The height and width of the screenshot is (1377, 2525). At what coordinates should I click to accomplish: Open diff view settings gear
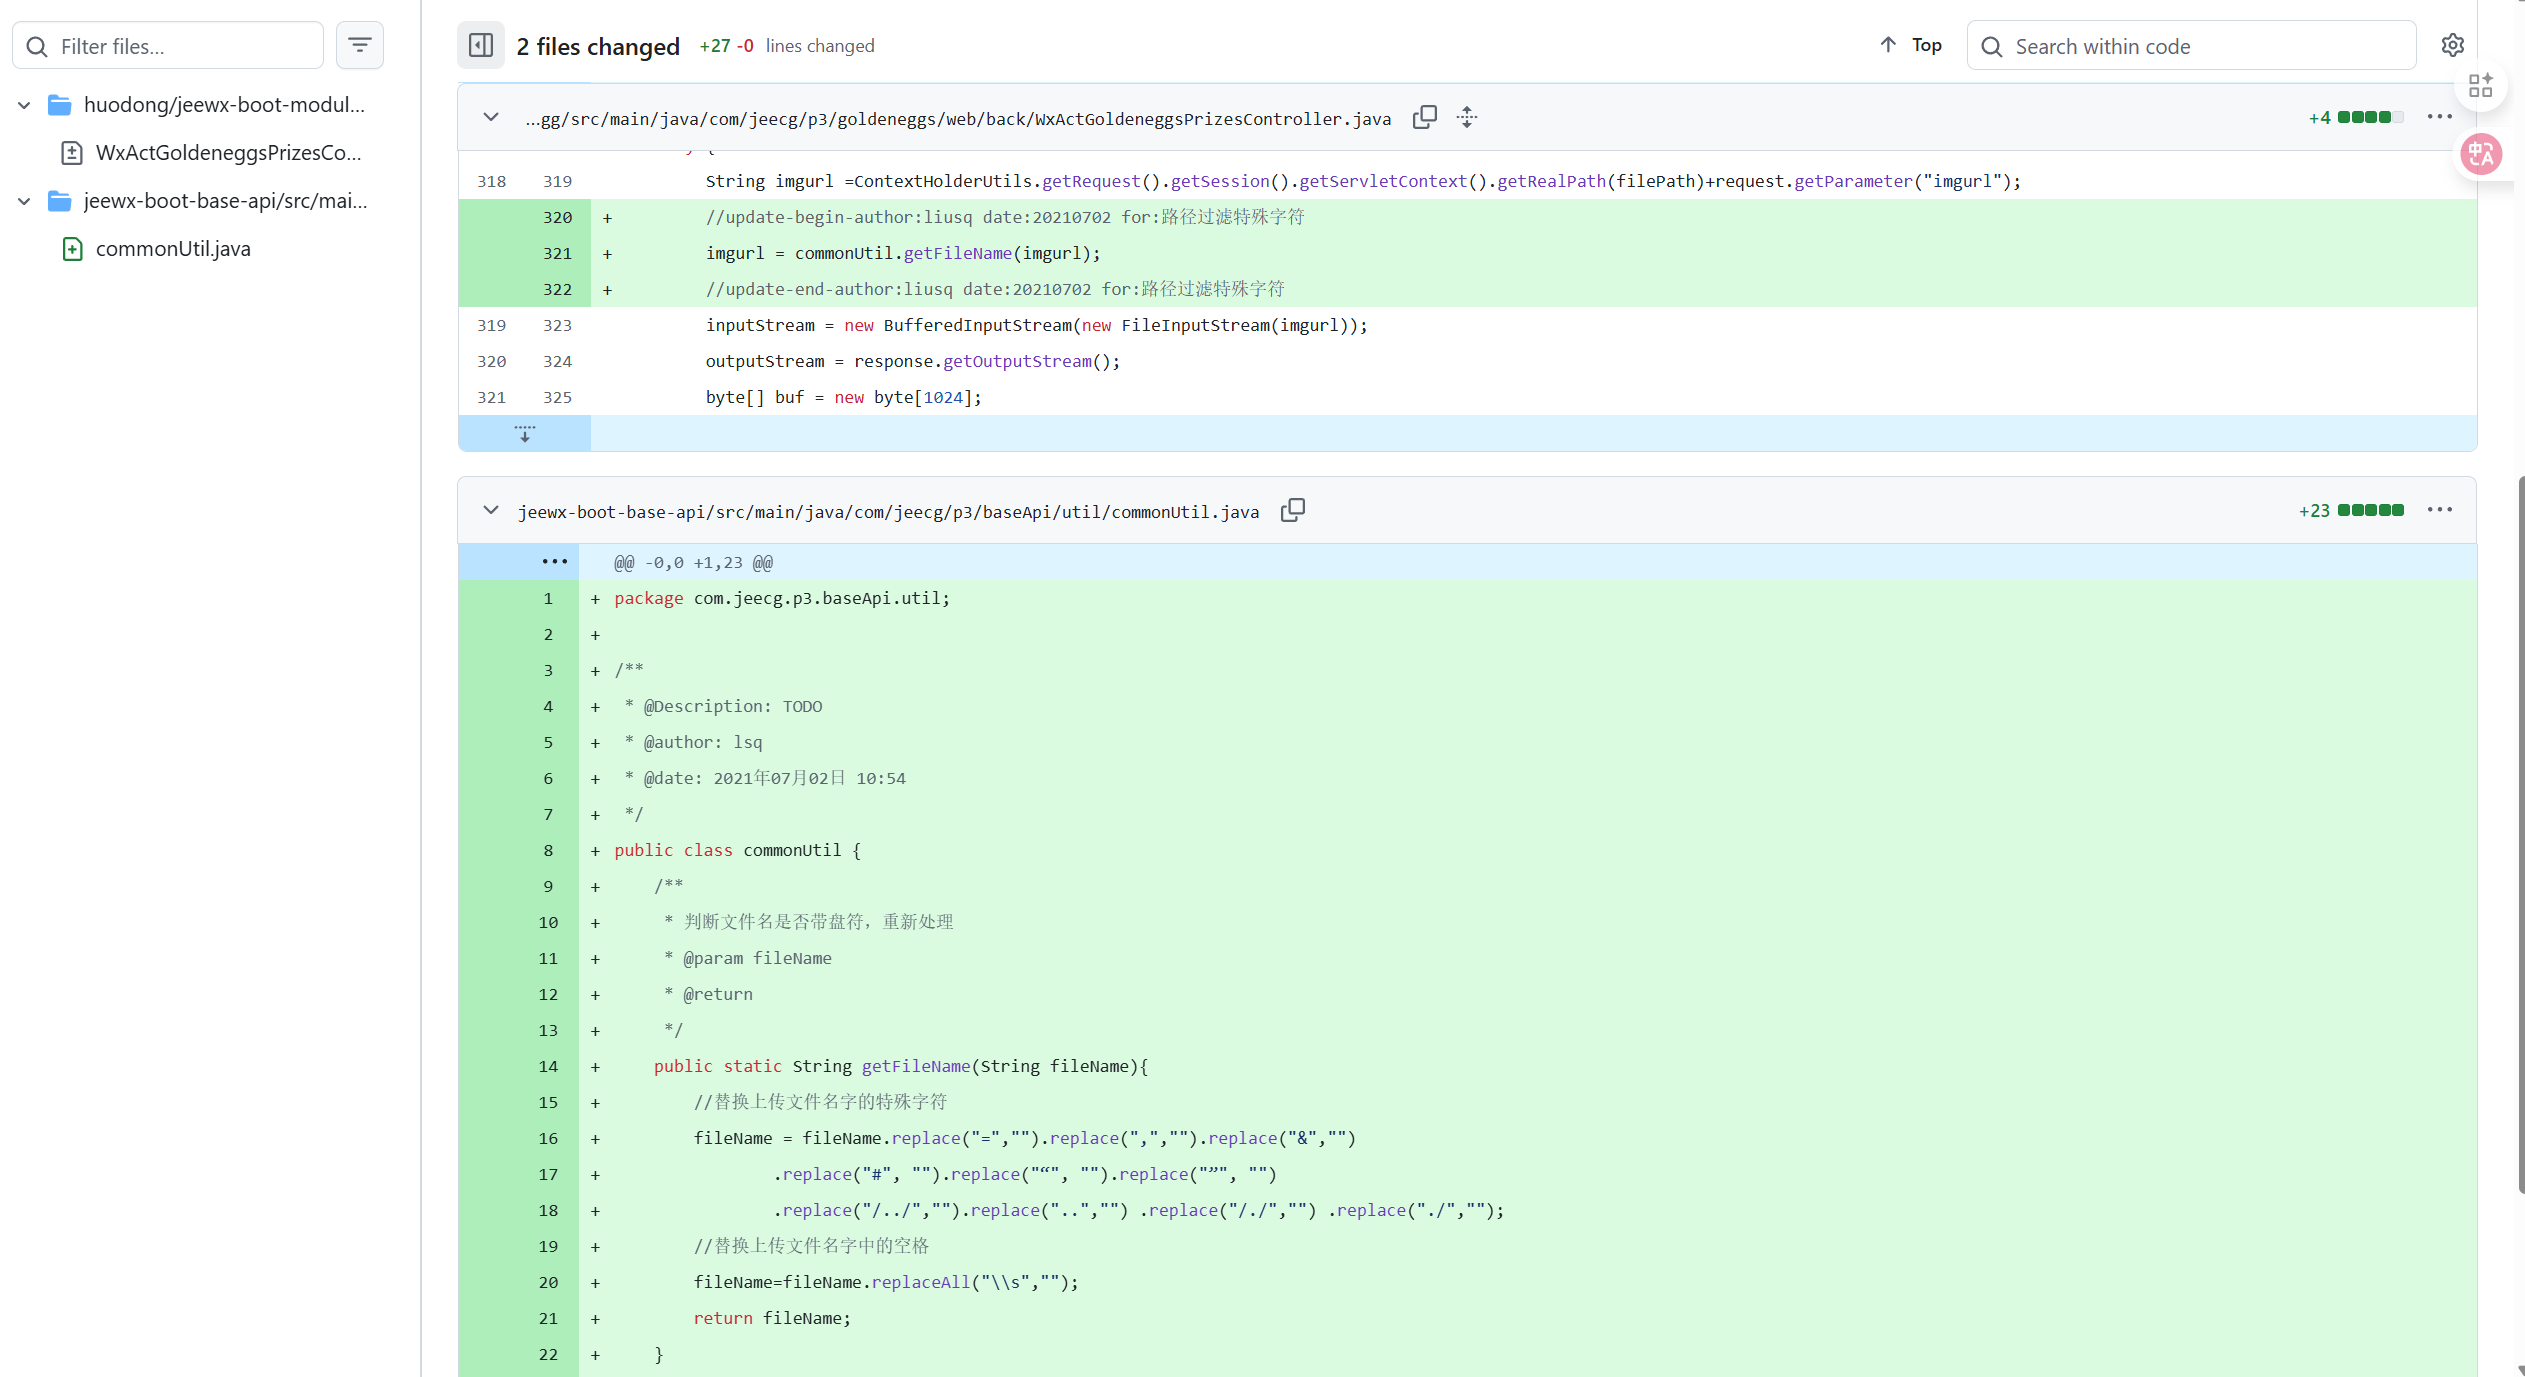pyautogui.click(x=2452, y=46)
